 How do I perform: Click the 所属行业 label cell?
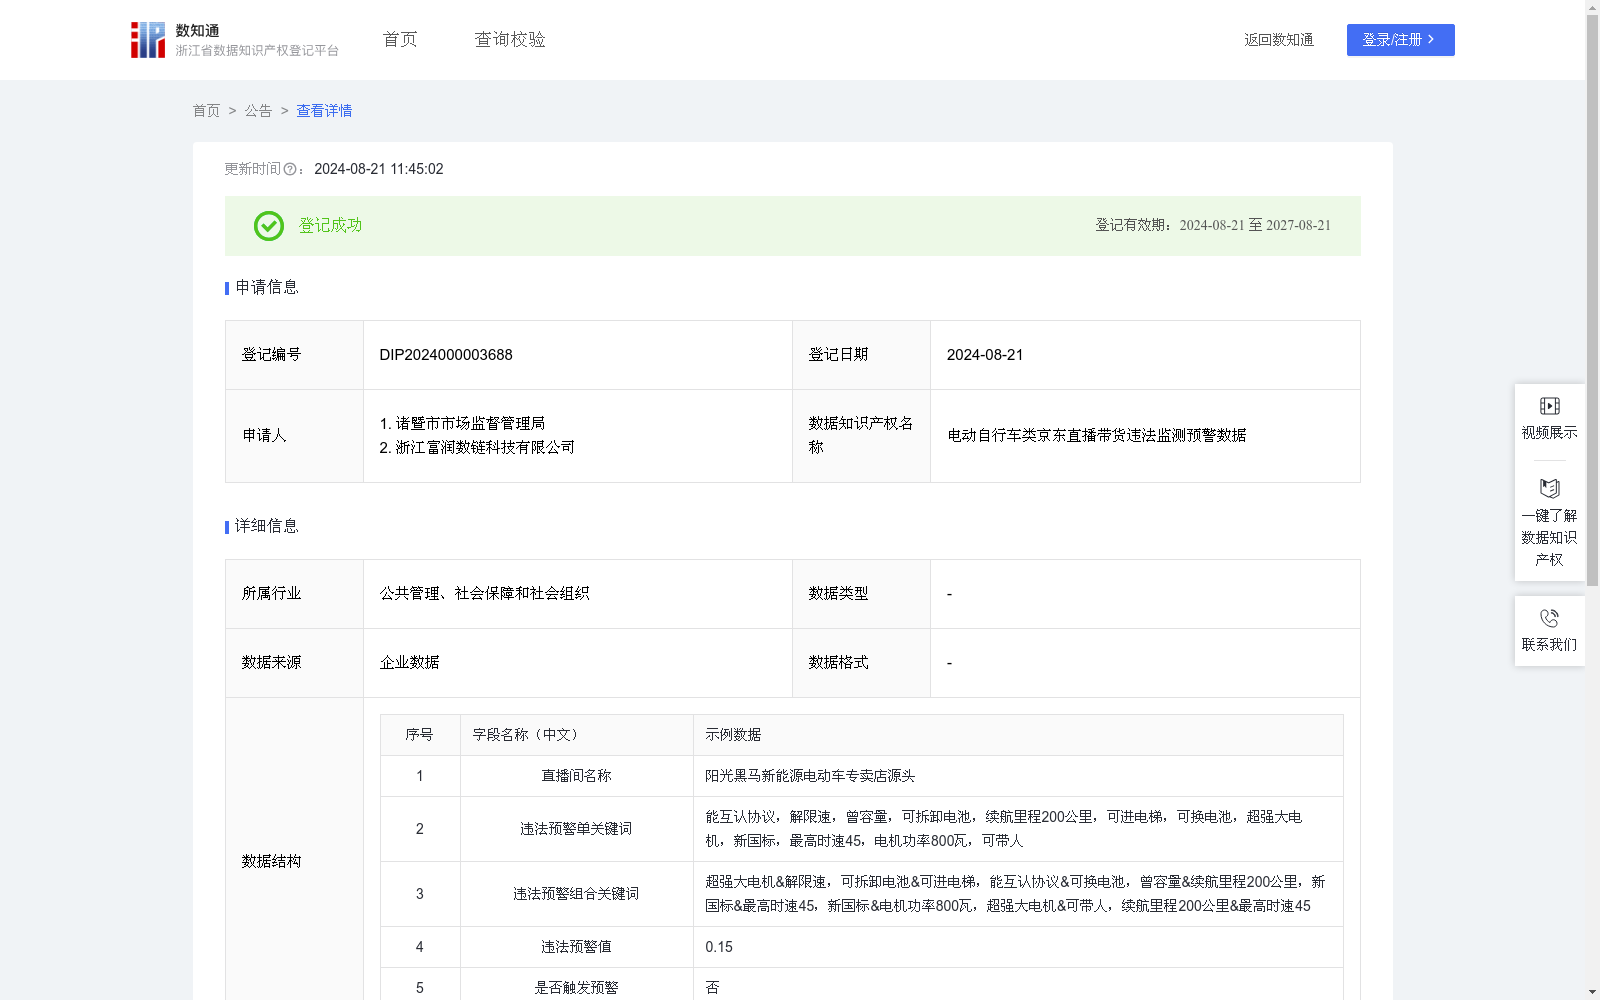pyautogui.click(x=294, y=594)
